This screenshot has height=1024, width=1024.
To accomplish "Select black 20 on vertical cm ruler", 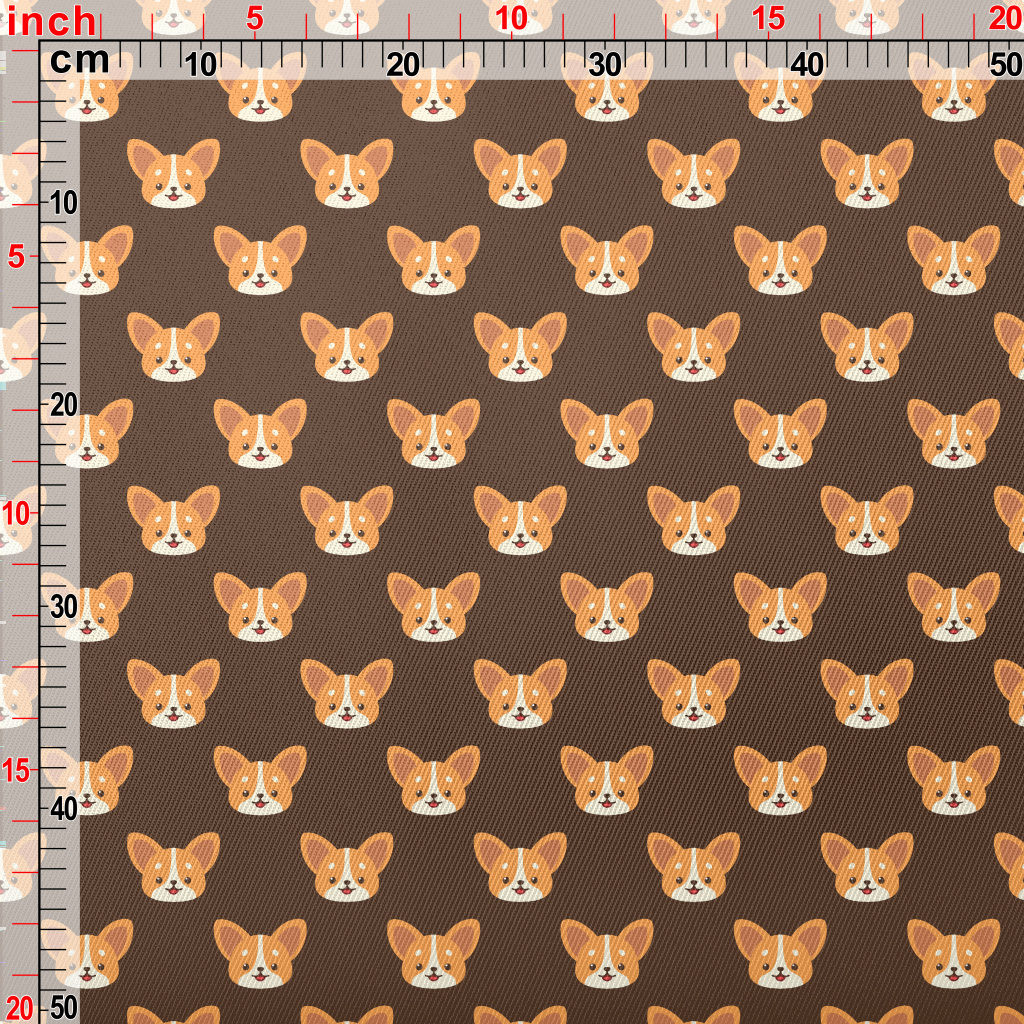I will point(64,406).
